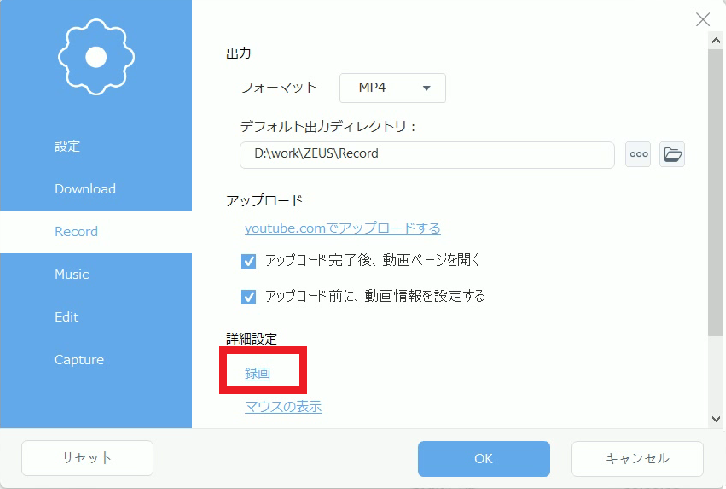
Task: Toggle set video info before upload checkbox
Action: [x=249, y=296]
